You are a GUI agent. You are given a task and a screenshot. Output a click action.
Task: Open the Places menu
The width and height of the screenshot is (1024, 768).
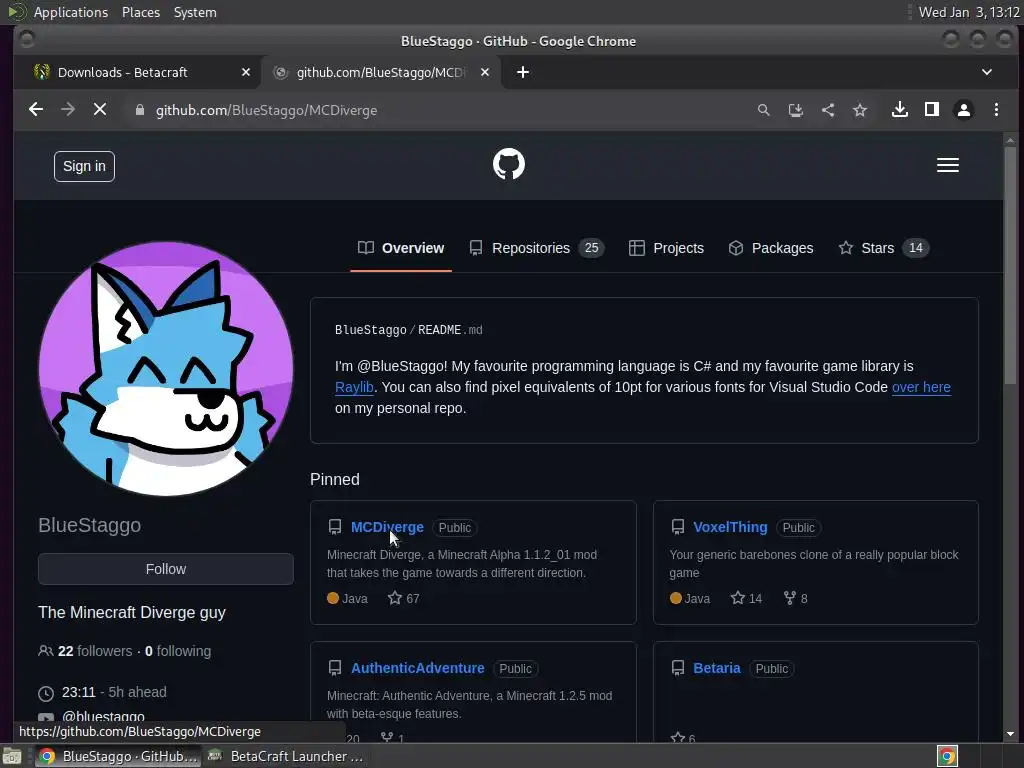[x=140, y=12]
